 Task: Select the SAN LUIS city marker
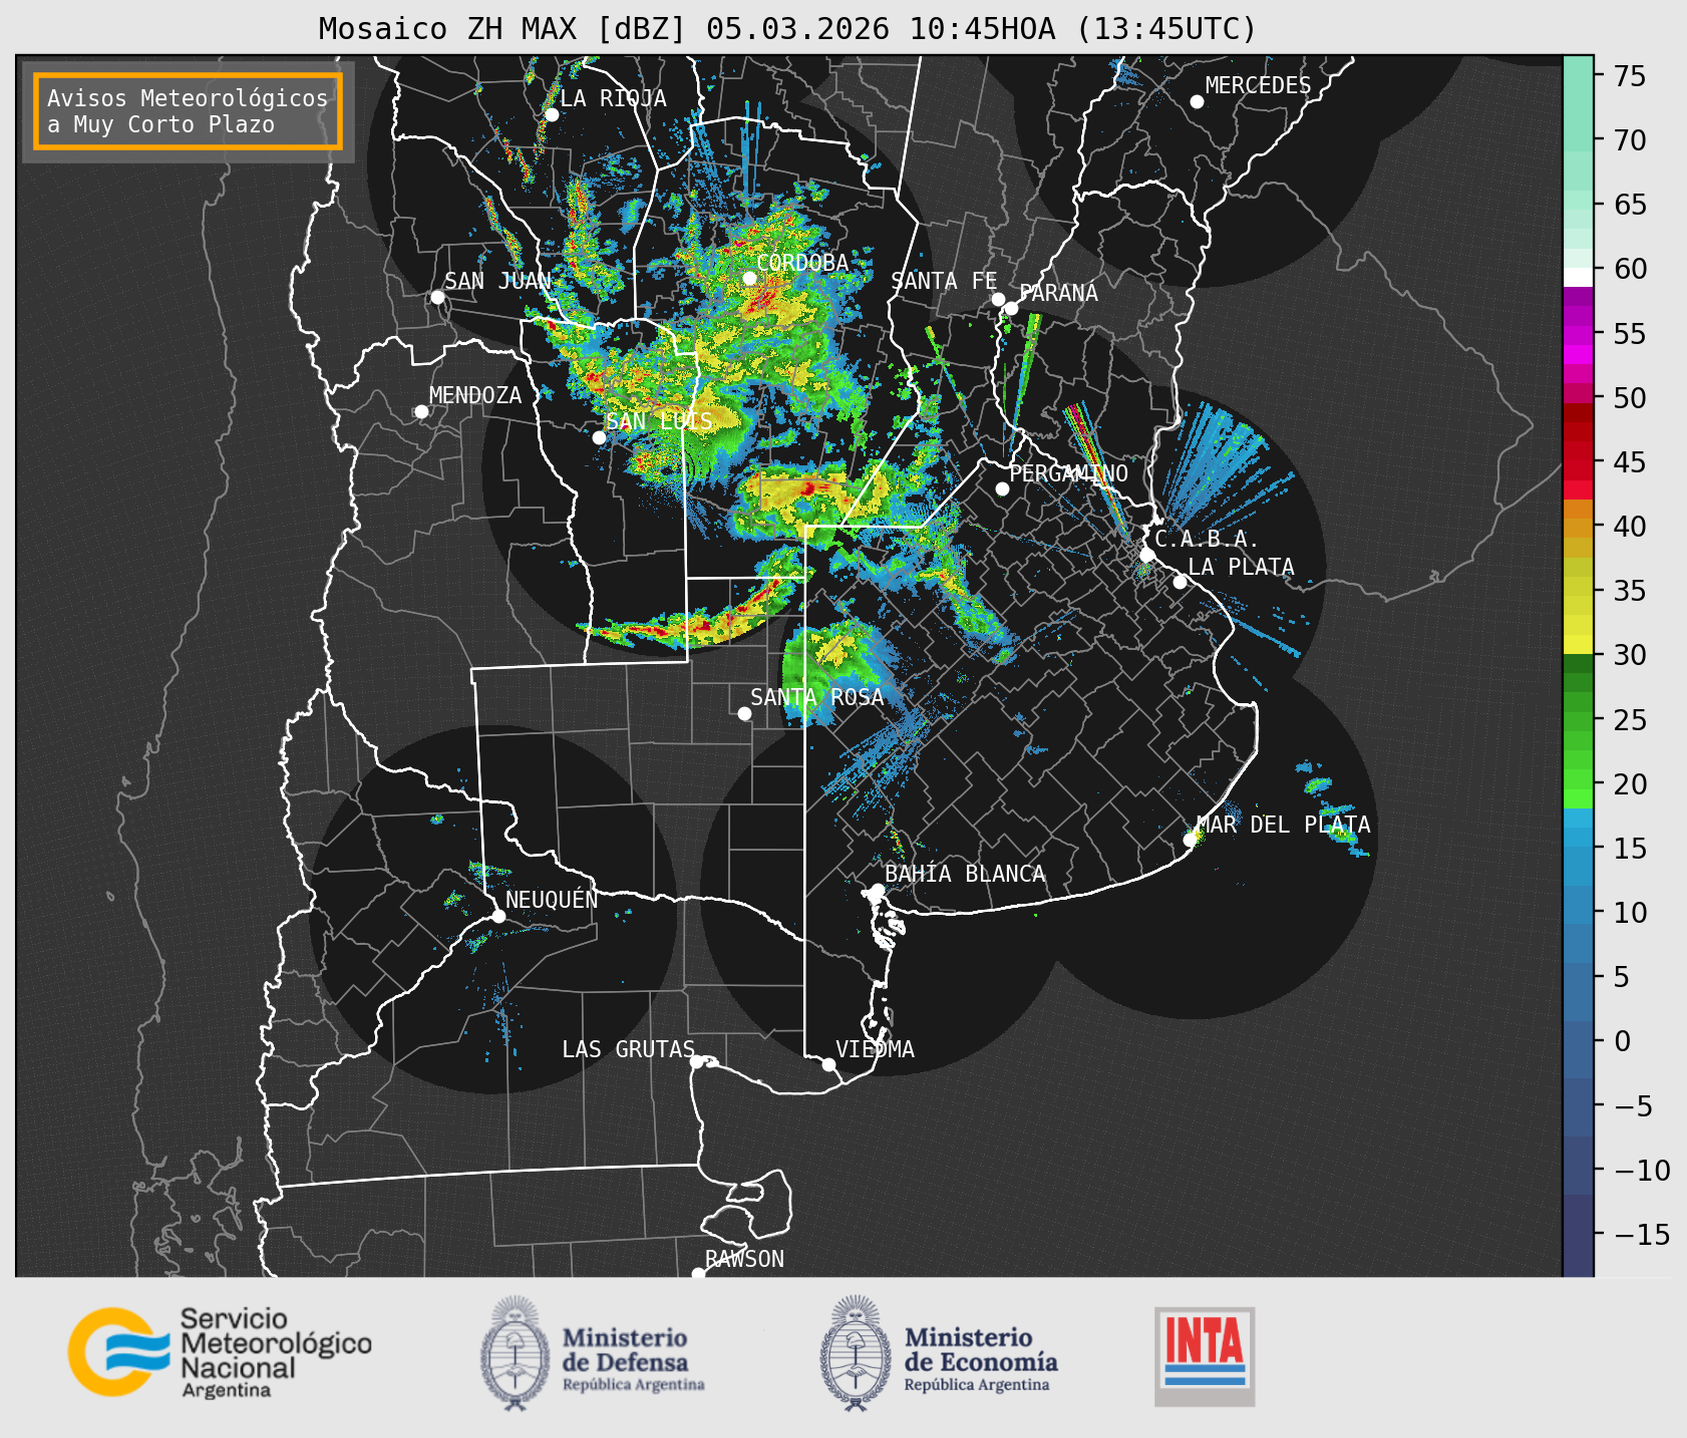point(599,437)
